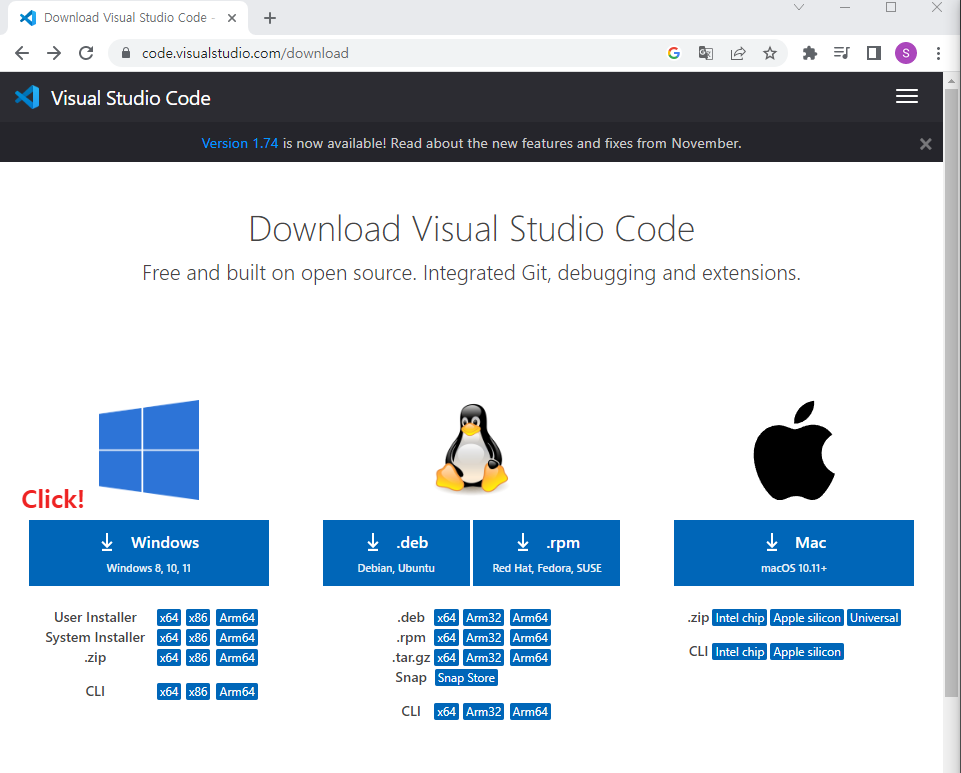Select the Download Visual Studio Code tab
This screenshot has height=773, width=961.
[x=129, y=18]
